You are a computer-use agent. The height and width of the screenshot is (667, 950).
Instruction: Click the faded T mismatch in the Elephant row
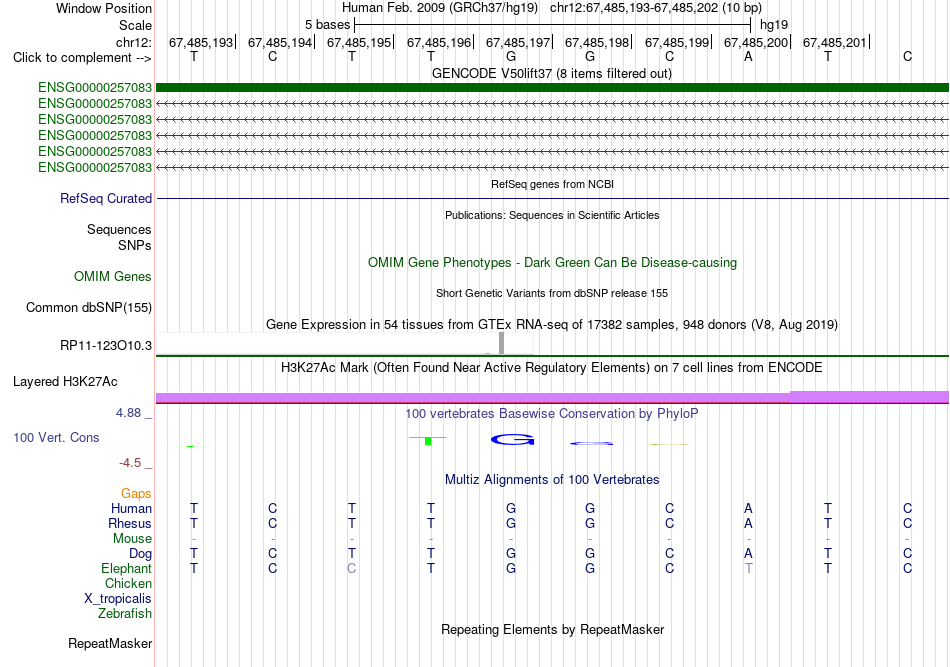749,568
